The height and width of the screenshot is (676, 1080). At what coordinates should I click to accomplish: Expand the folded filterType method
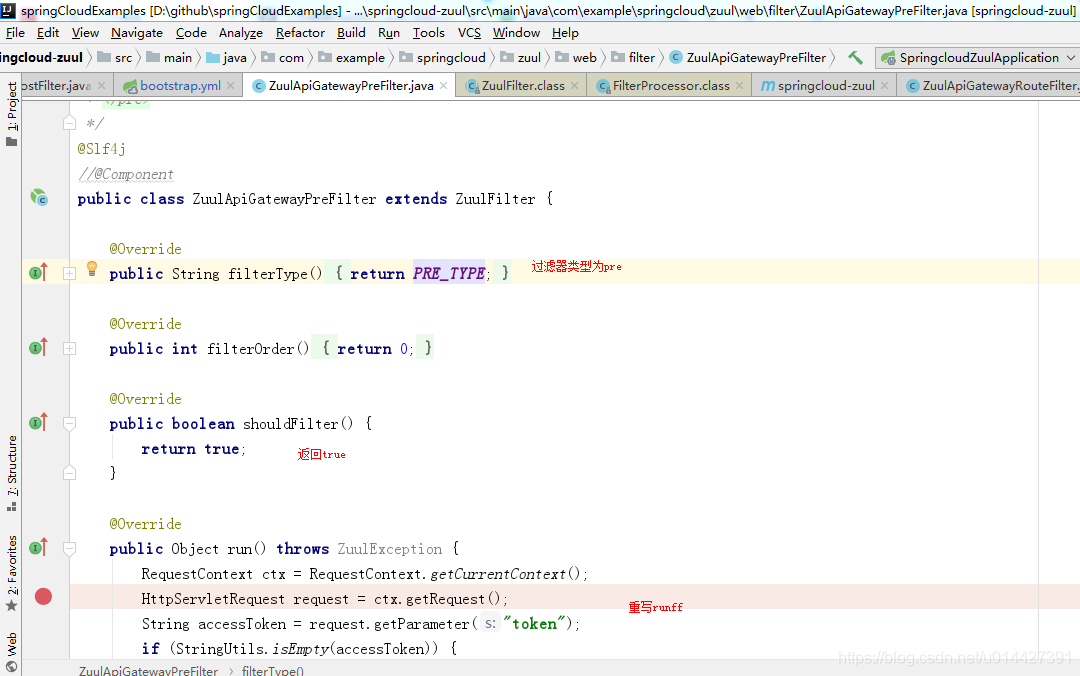(x=70, y=274)
